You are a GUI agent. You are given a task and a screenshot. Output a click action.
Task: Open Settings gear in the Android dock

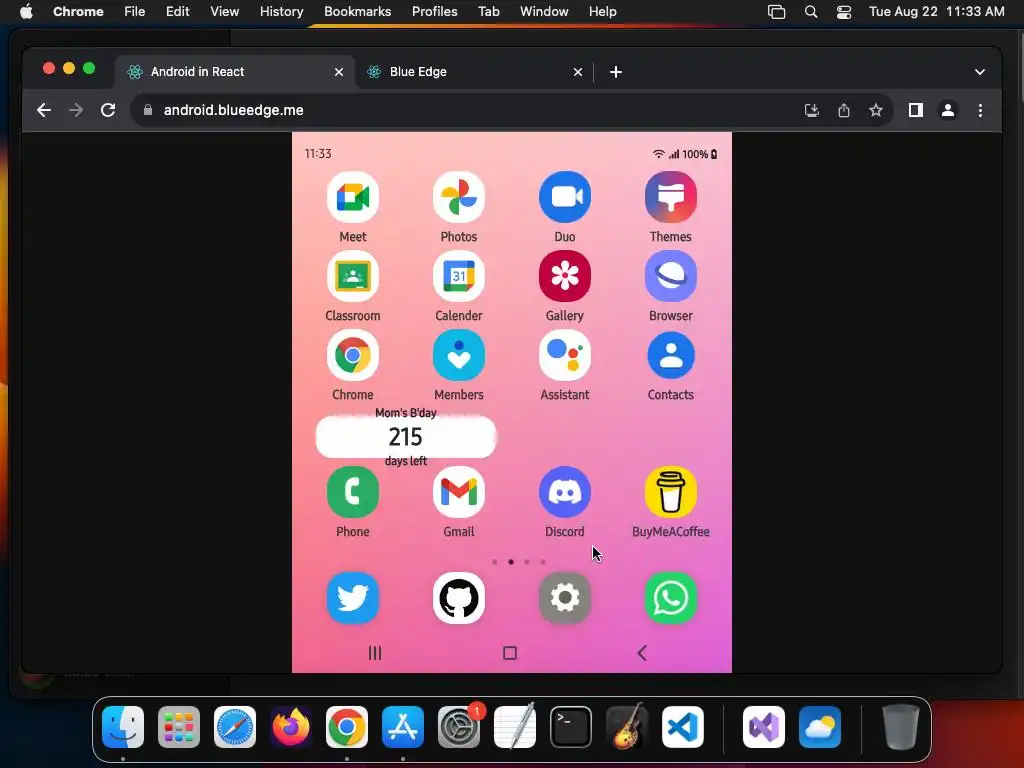click(x=565, y=598)
